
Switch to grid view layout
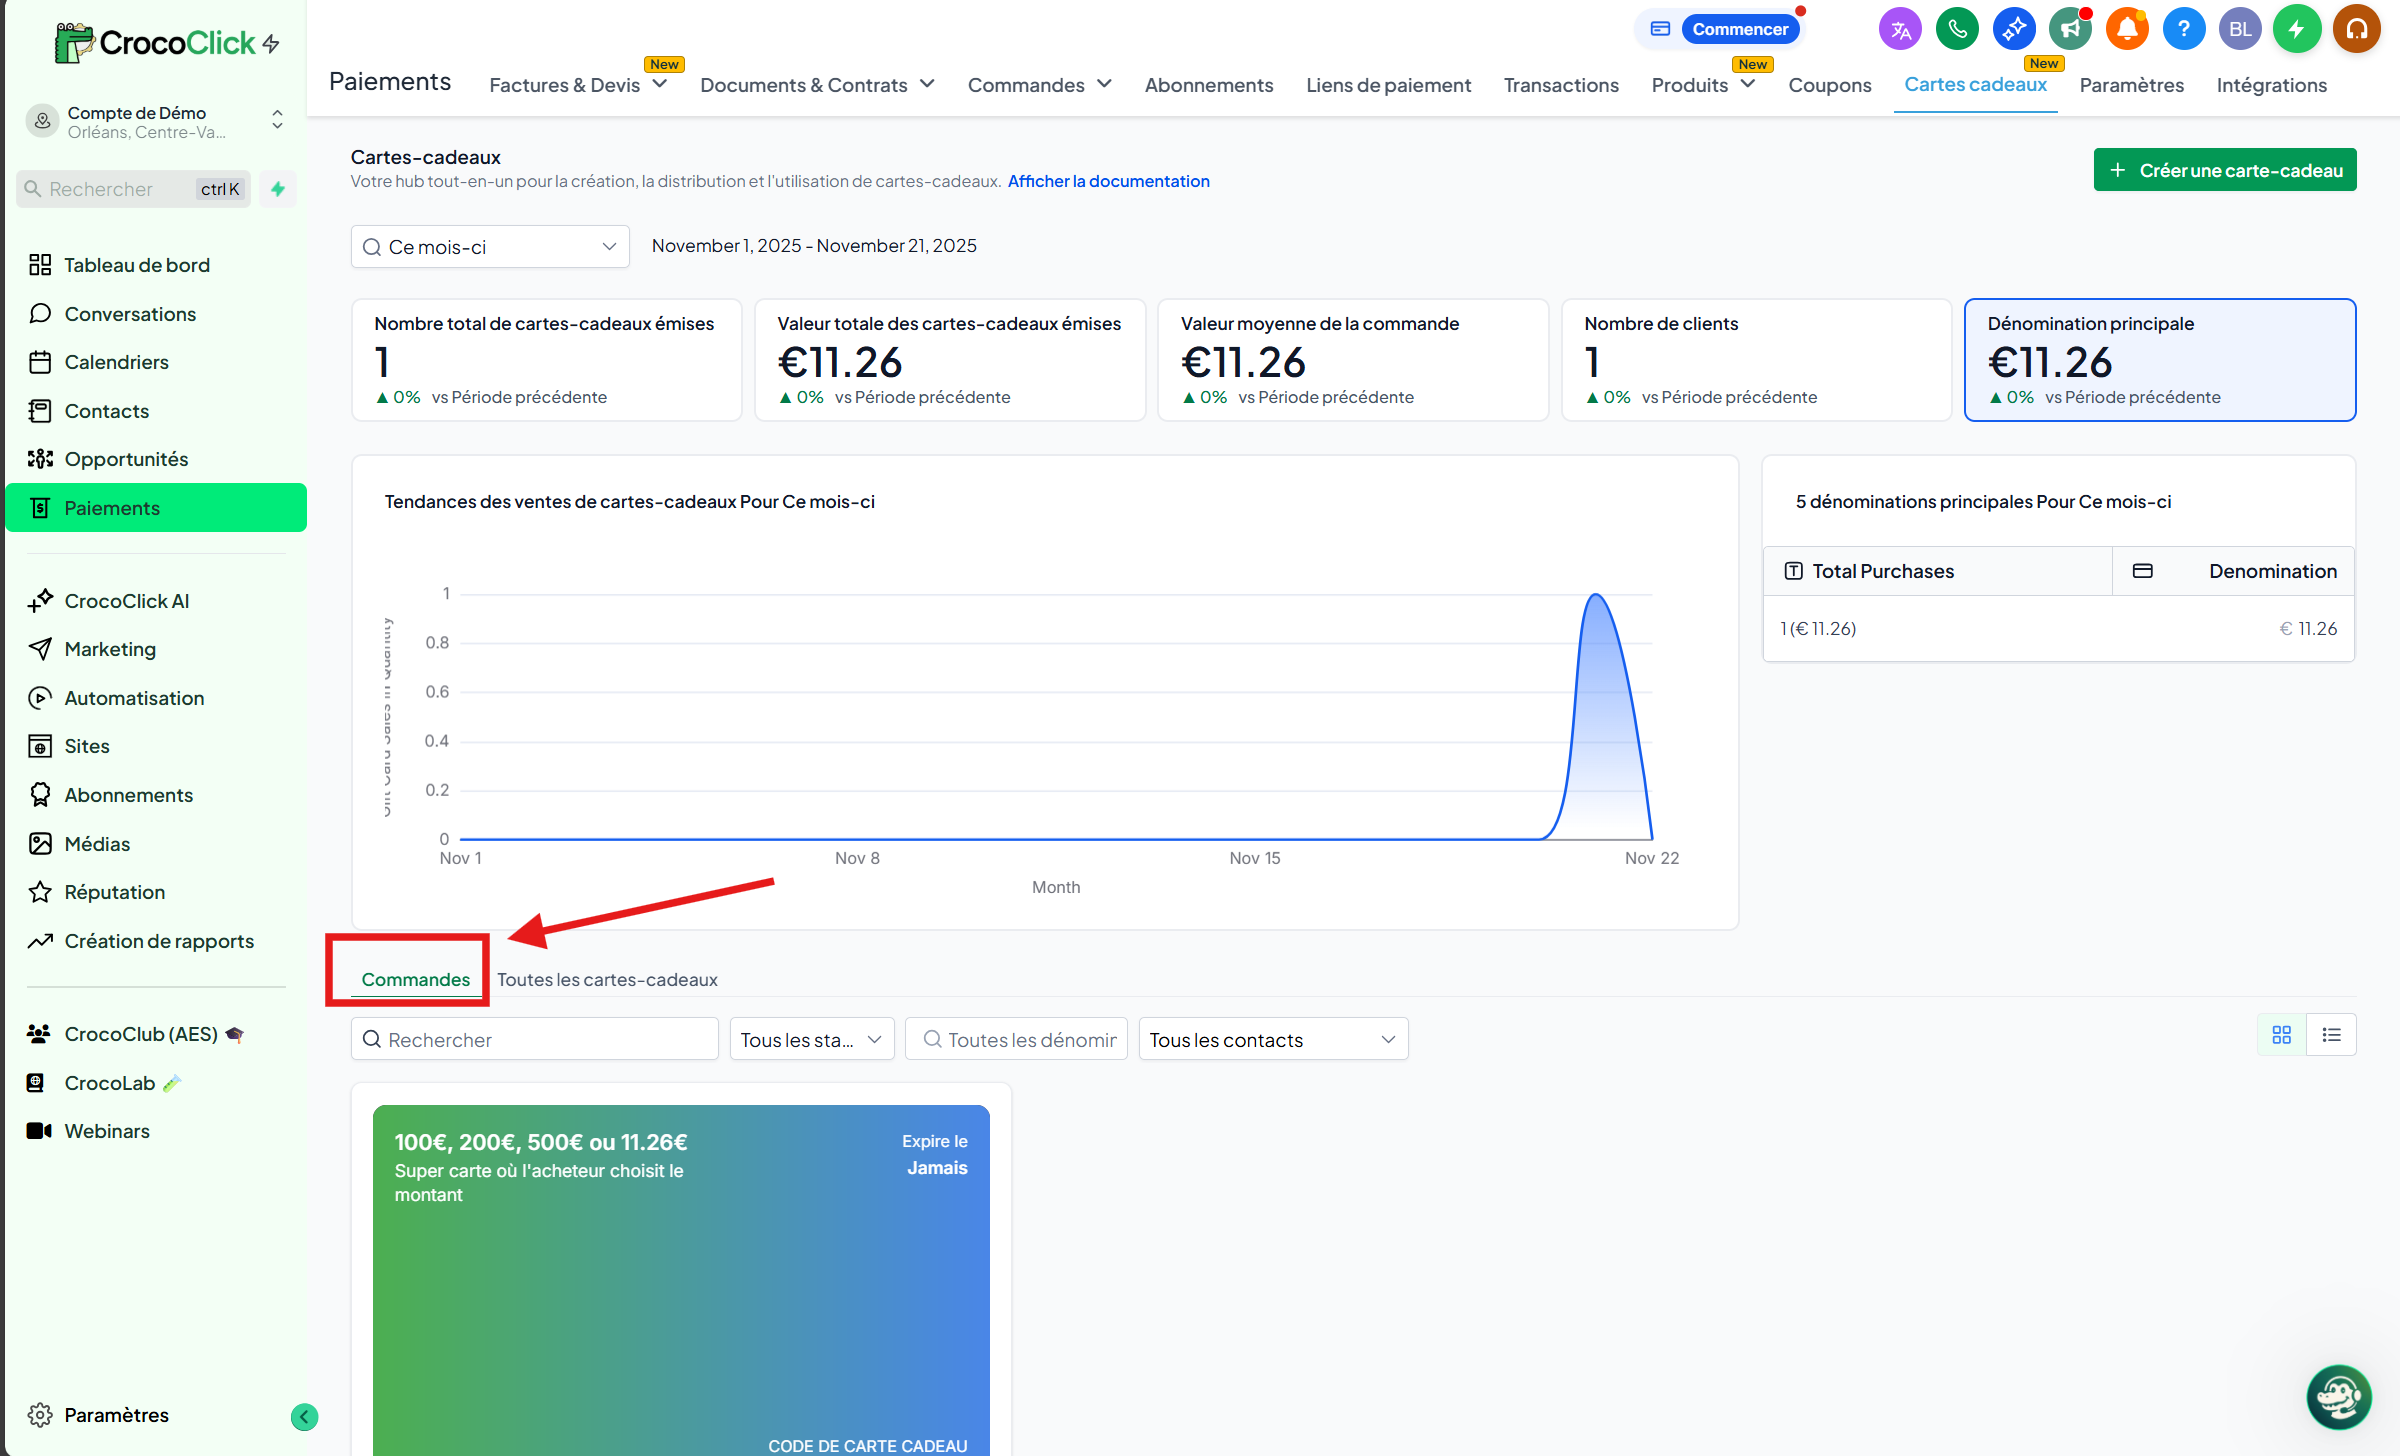(2282, 1035)
